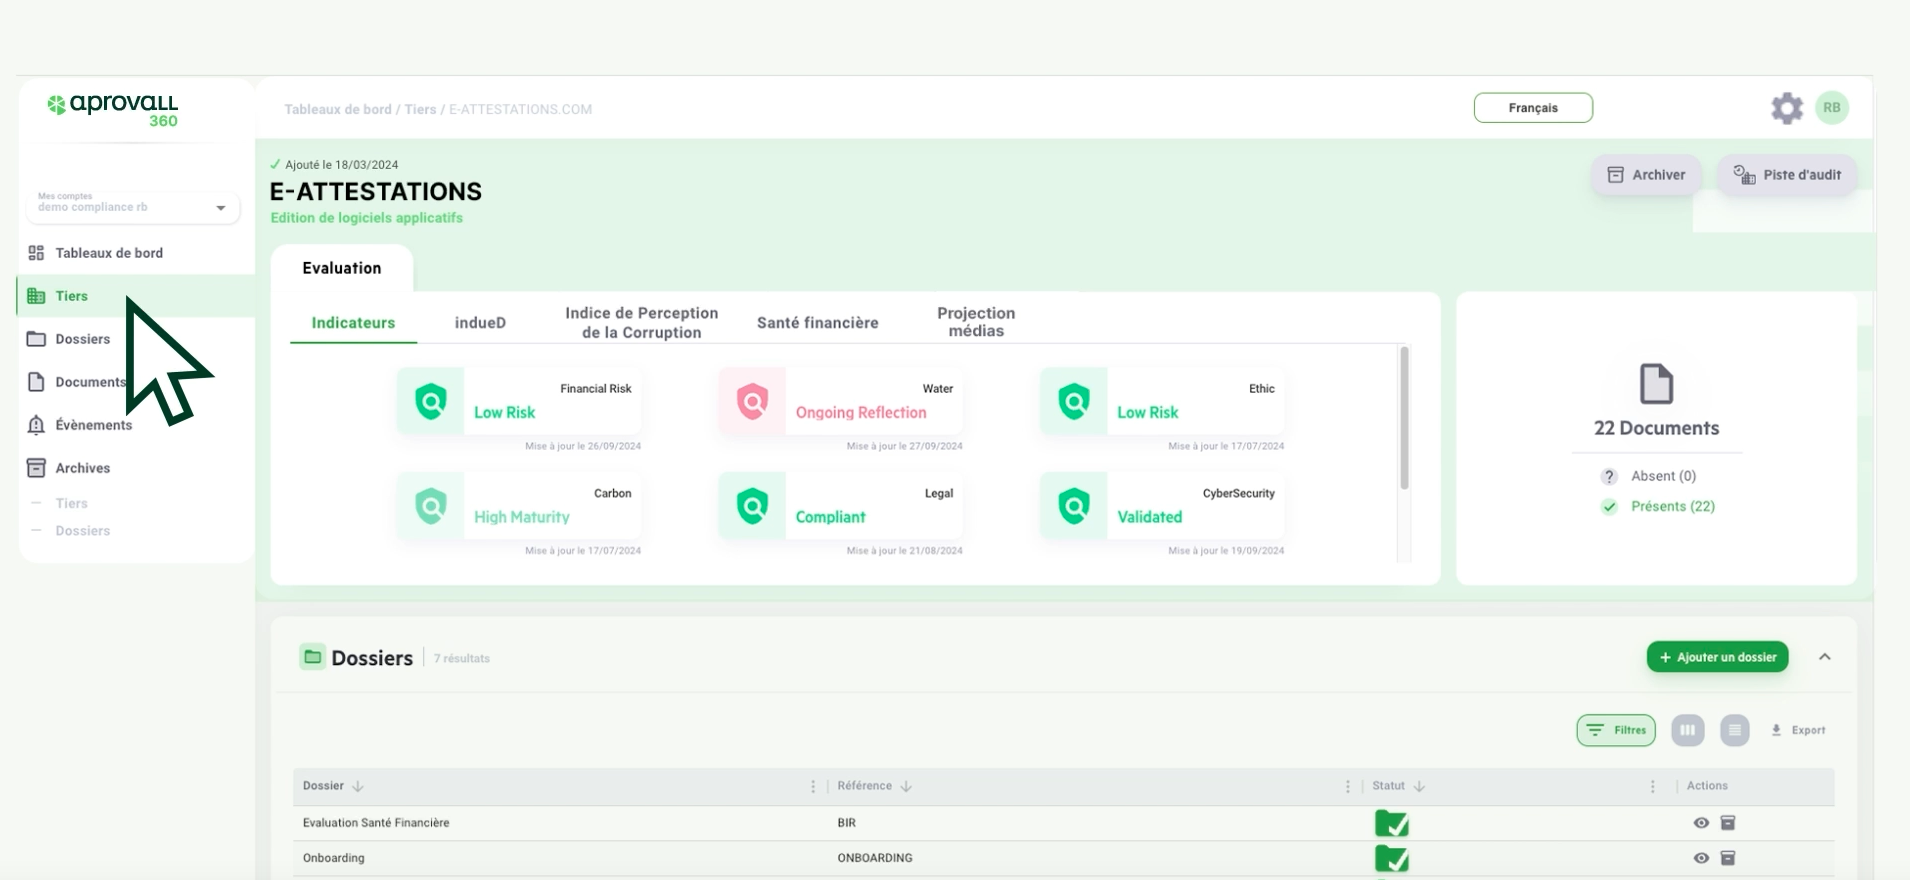Open the Français language selector
The image size is (1910, 880).
[1533, 108]
